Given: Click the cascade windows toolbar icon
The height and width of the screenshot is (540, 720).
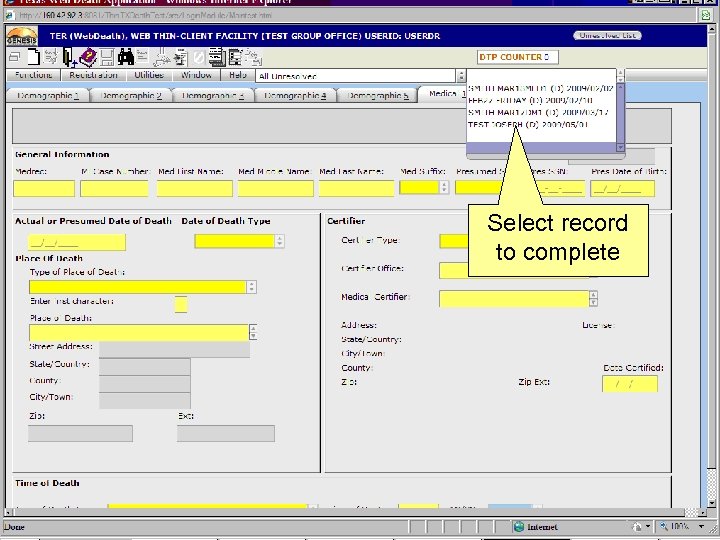Looking at the screenshot, I should [15, 57].
